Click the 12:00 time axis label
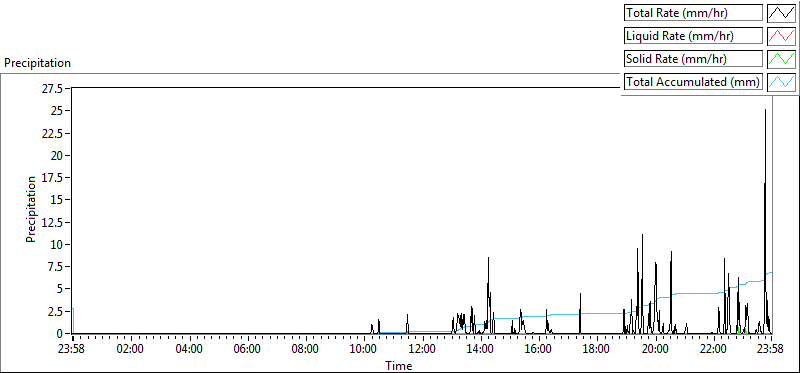The width and height of the screenshot is (800, 373). pyautogui.click(x=422, y=350)
